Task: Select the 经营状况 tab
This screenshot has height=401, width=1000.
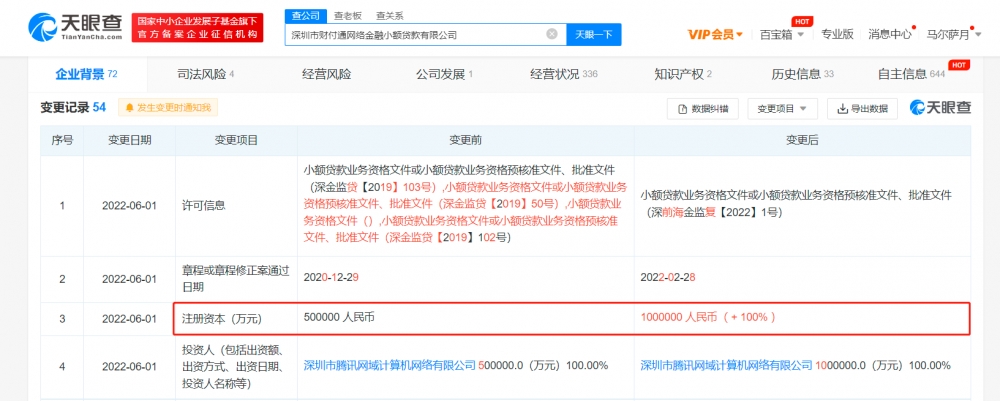Action: [564, 74]
